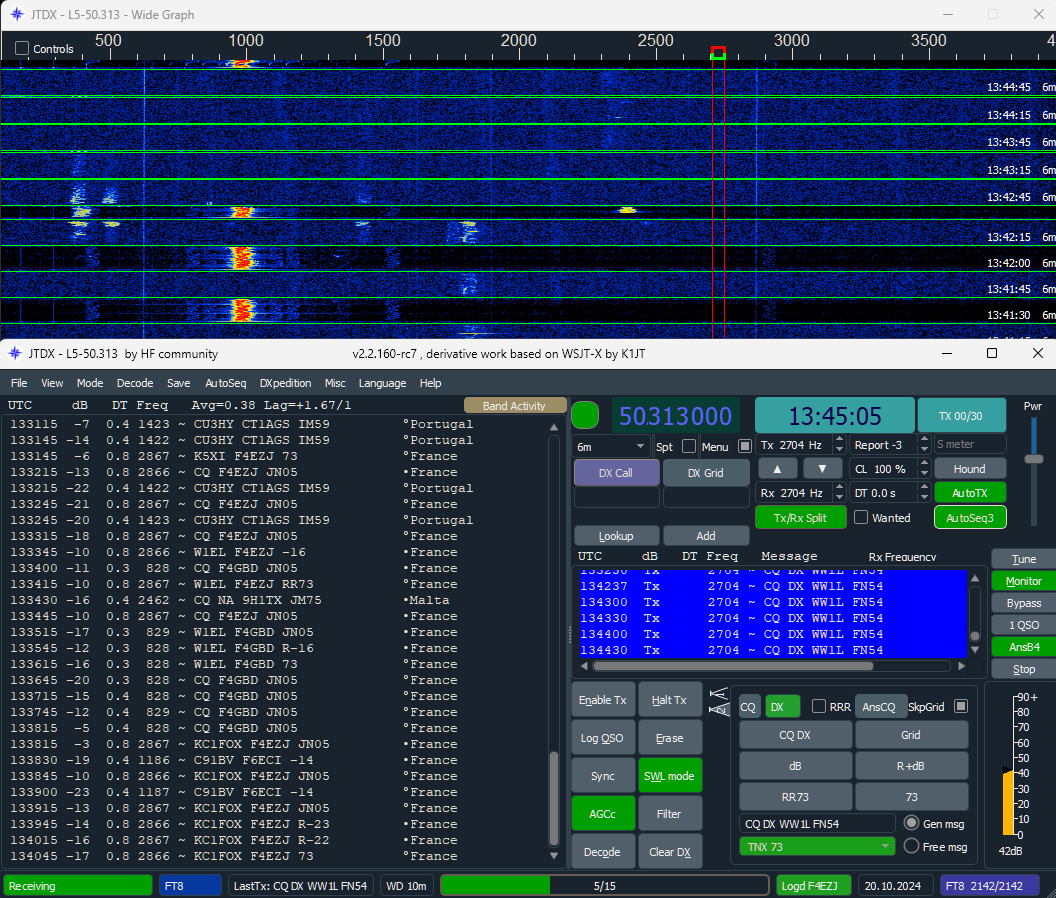This screenshot has width=1056, height=898.
Task: Open the Help menu
Action: (430, 383)
